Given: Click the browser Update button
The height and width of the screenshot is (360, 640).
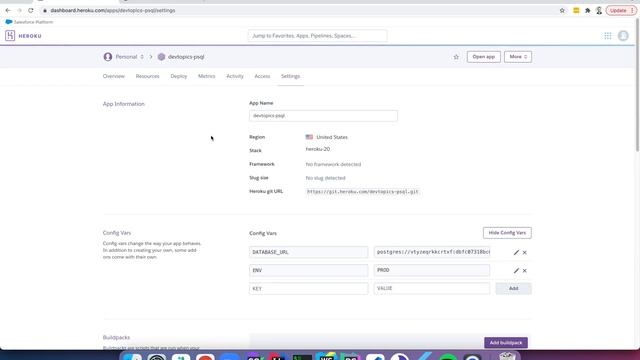Looking at the screenshot, I should point(621,11).
